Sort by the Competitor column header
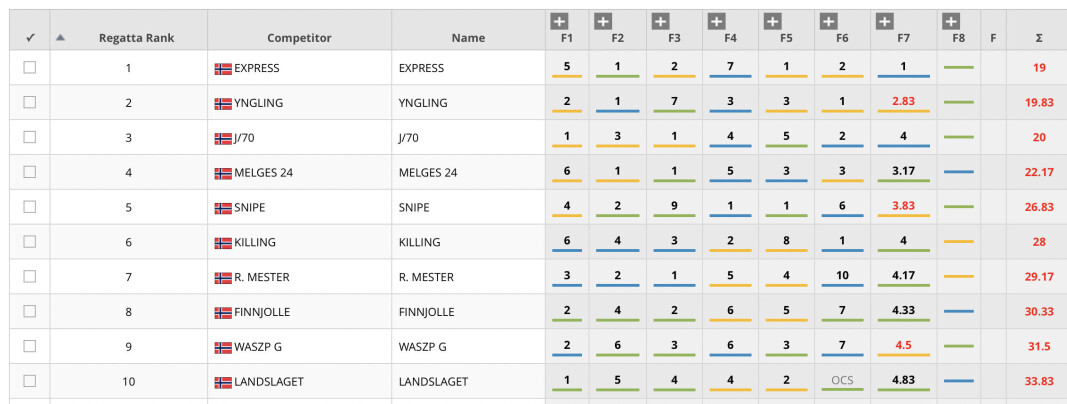Image resolution: width=1067 pixels, height=404 pixels. [x=299, y=38]
